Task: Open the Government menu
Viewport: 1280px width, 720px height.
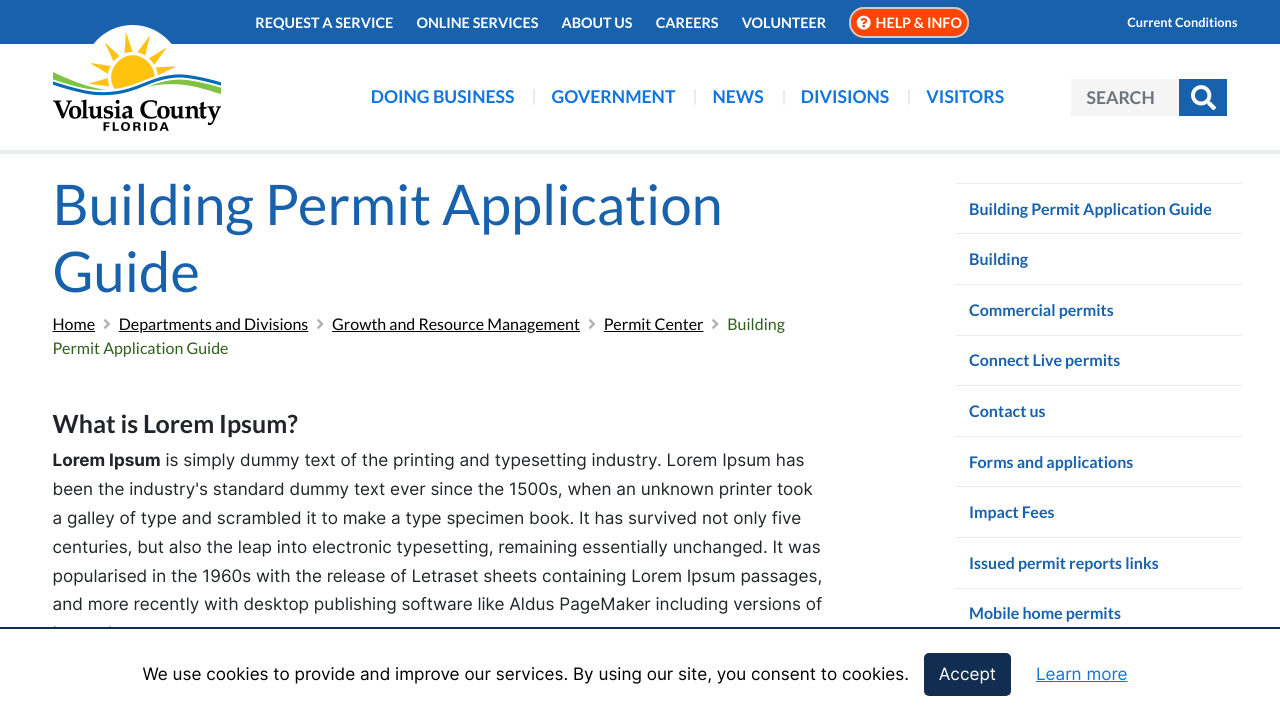Action: click(x=613, y=97)
